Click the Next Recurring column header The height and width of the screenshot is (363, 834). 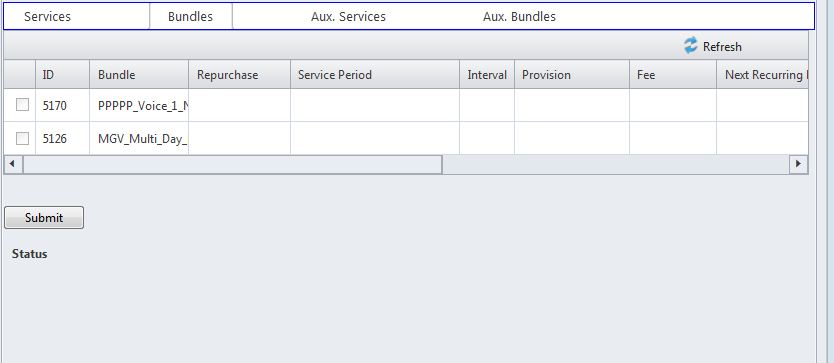762,75
